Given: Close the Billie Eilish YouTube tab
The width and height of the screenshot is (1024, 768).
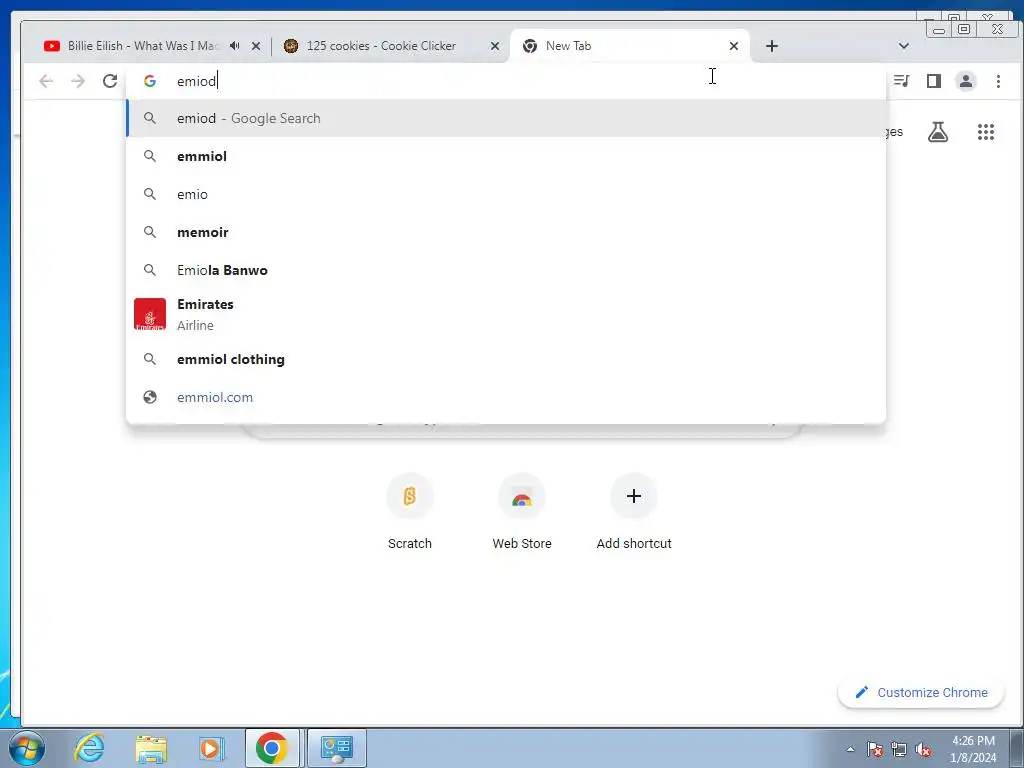Looking at the screenshot, I should tap(256, 46).
